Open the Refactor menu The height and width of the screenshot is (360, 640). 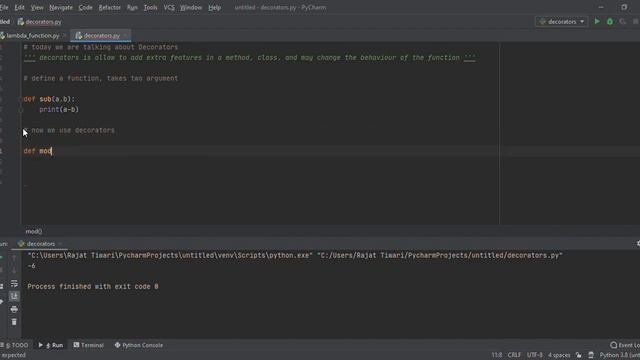click(x=109, y=7)
